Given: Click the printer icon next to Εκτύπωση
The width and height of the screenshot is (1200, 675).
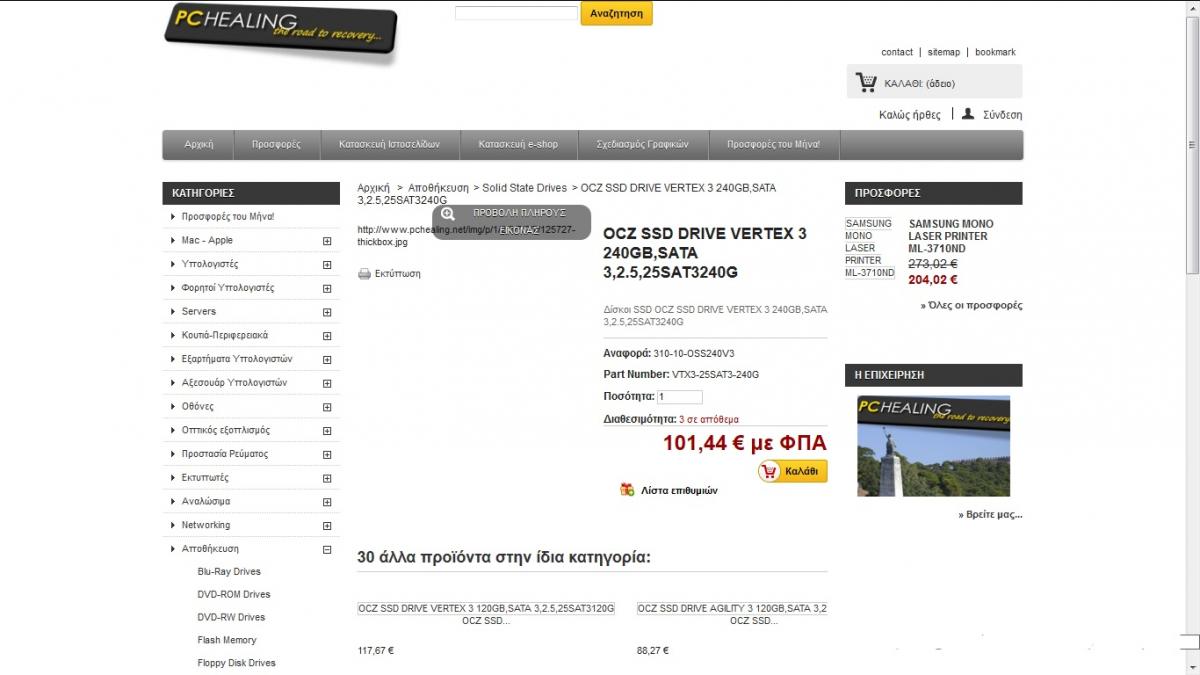Looking at the screenshot, I should (364, 274).
